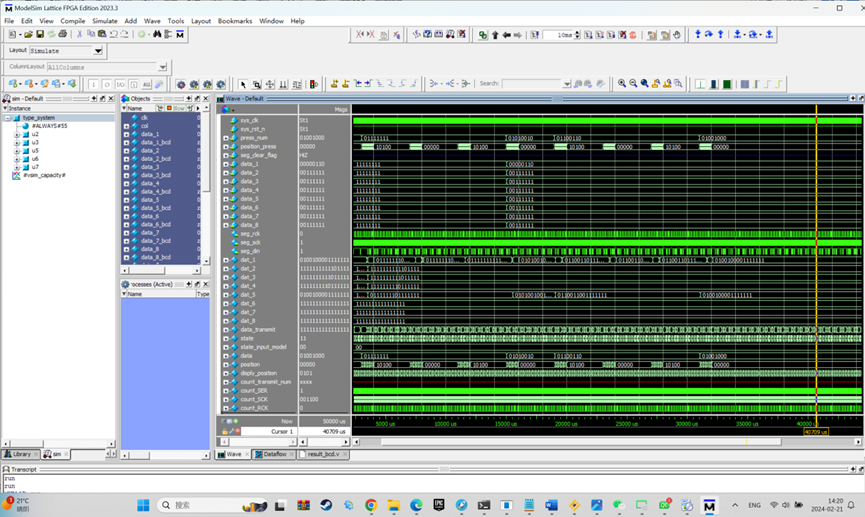Click the Objects panel vertical scrollbar
Viewport: 865px width, 517px height.
(x=206, y=184)
